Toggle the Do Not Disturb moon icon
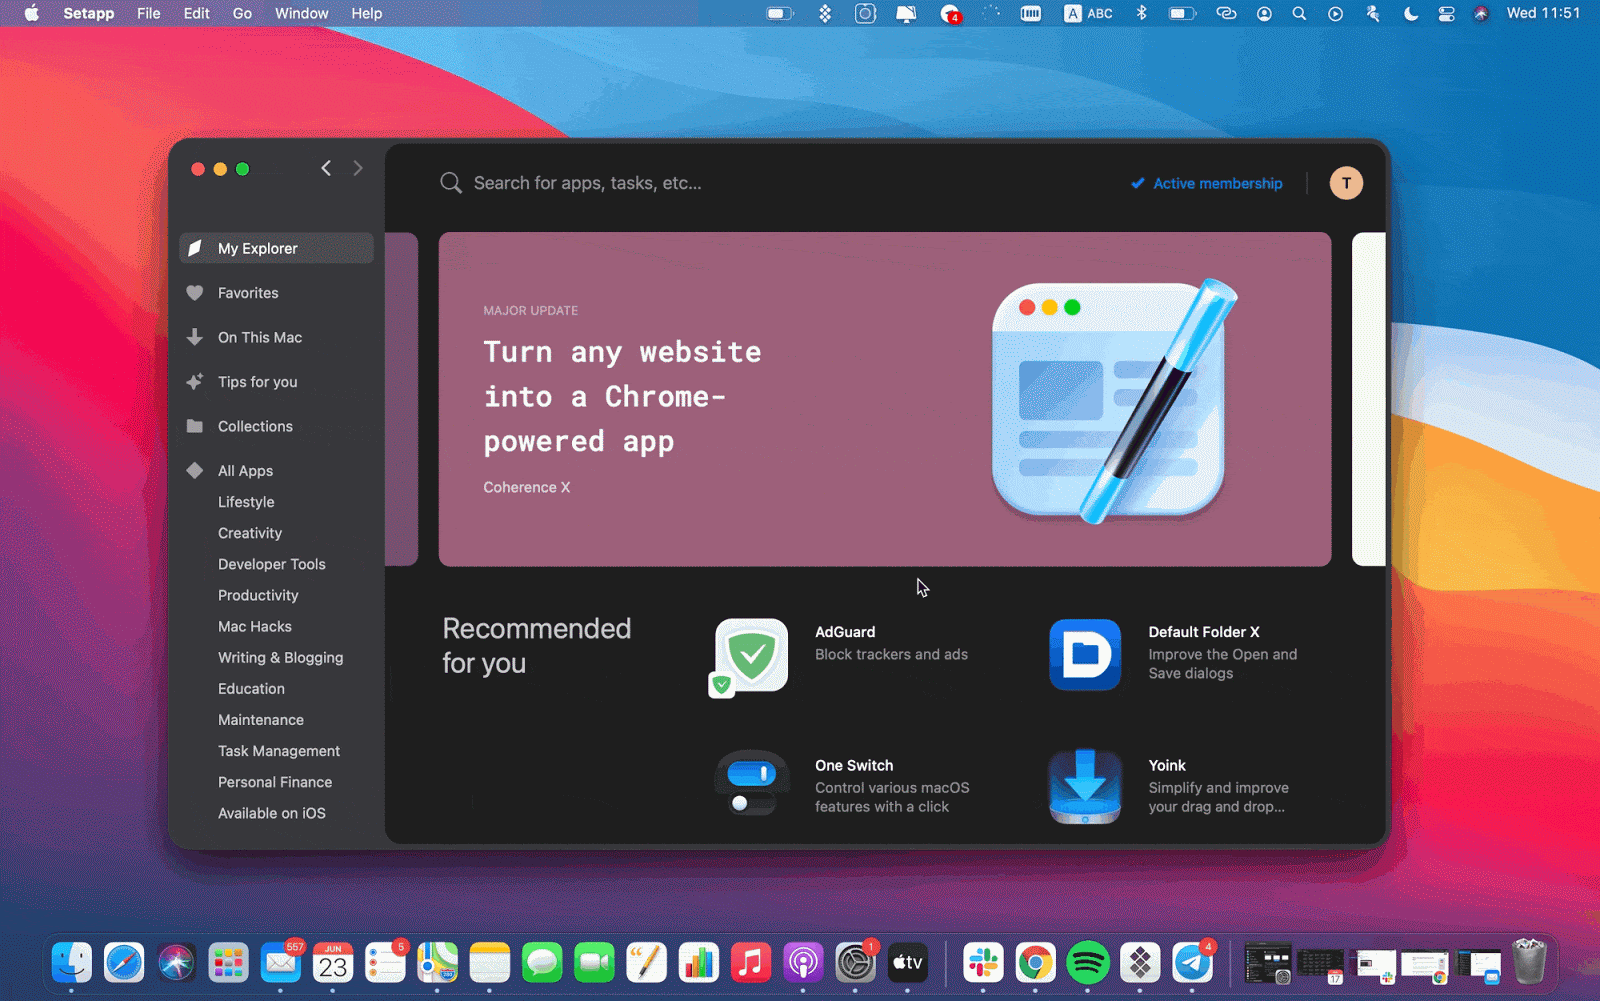Screen dimensions: 1600x1001 (x=1410, y=13)
